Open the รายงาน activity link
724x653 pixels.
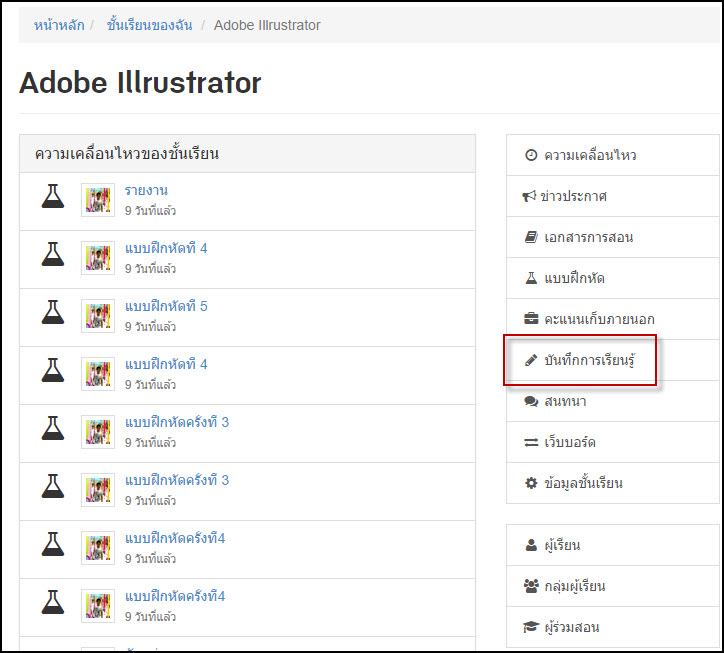(146, 190)
